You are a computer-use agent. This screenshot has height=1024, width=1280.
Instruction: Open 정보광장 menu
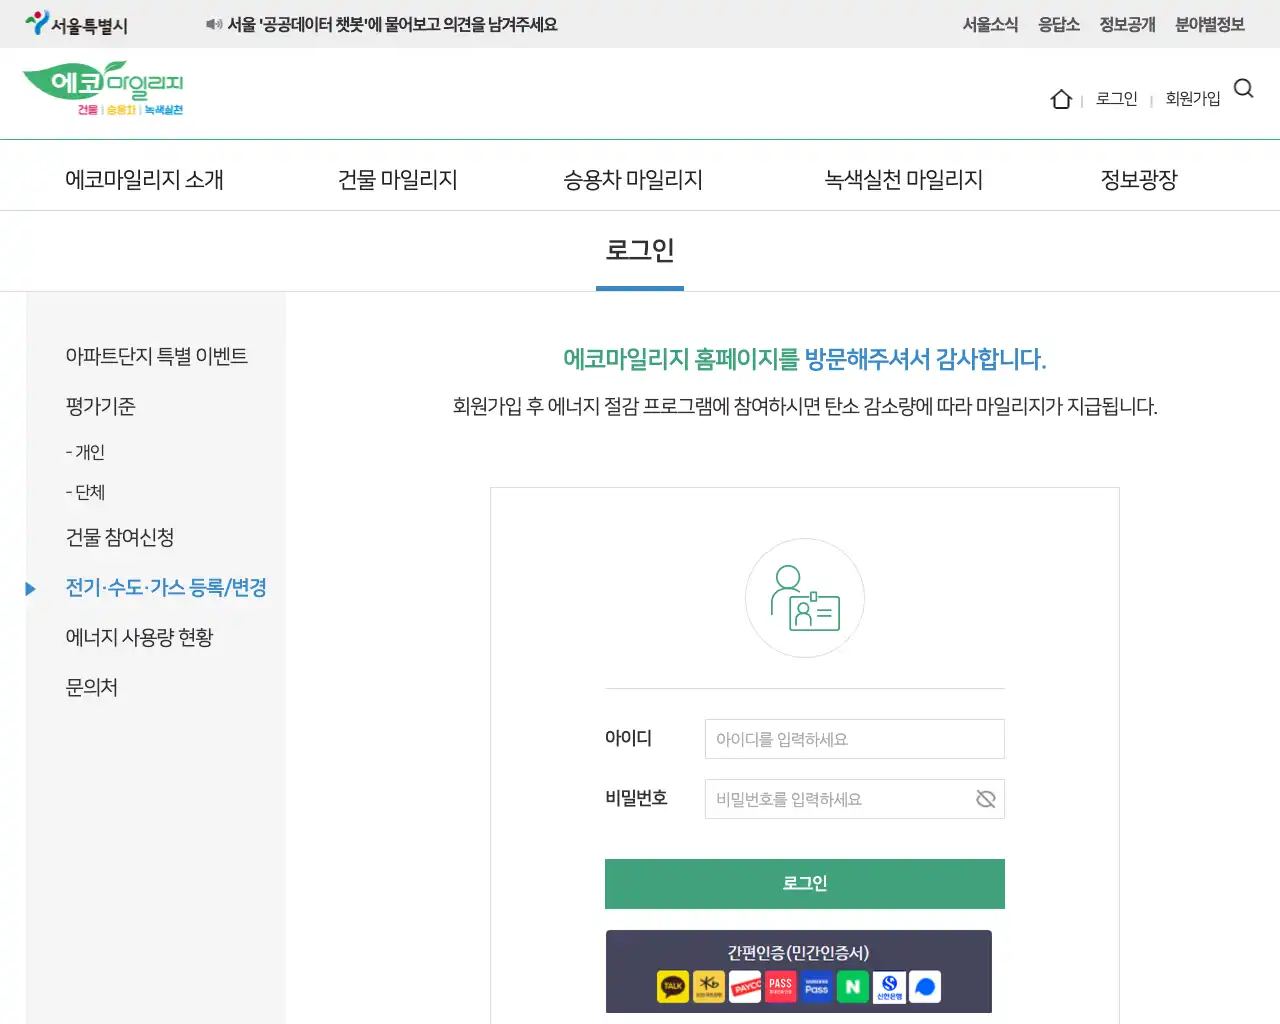pos(1139,180)
